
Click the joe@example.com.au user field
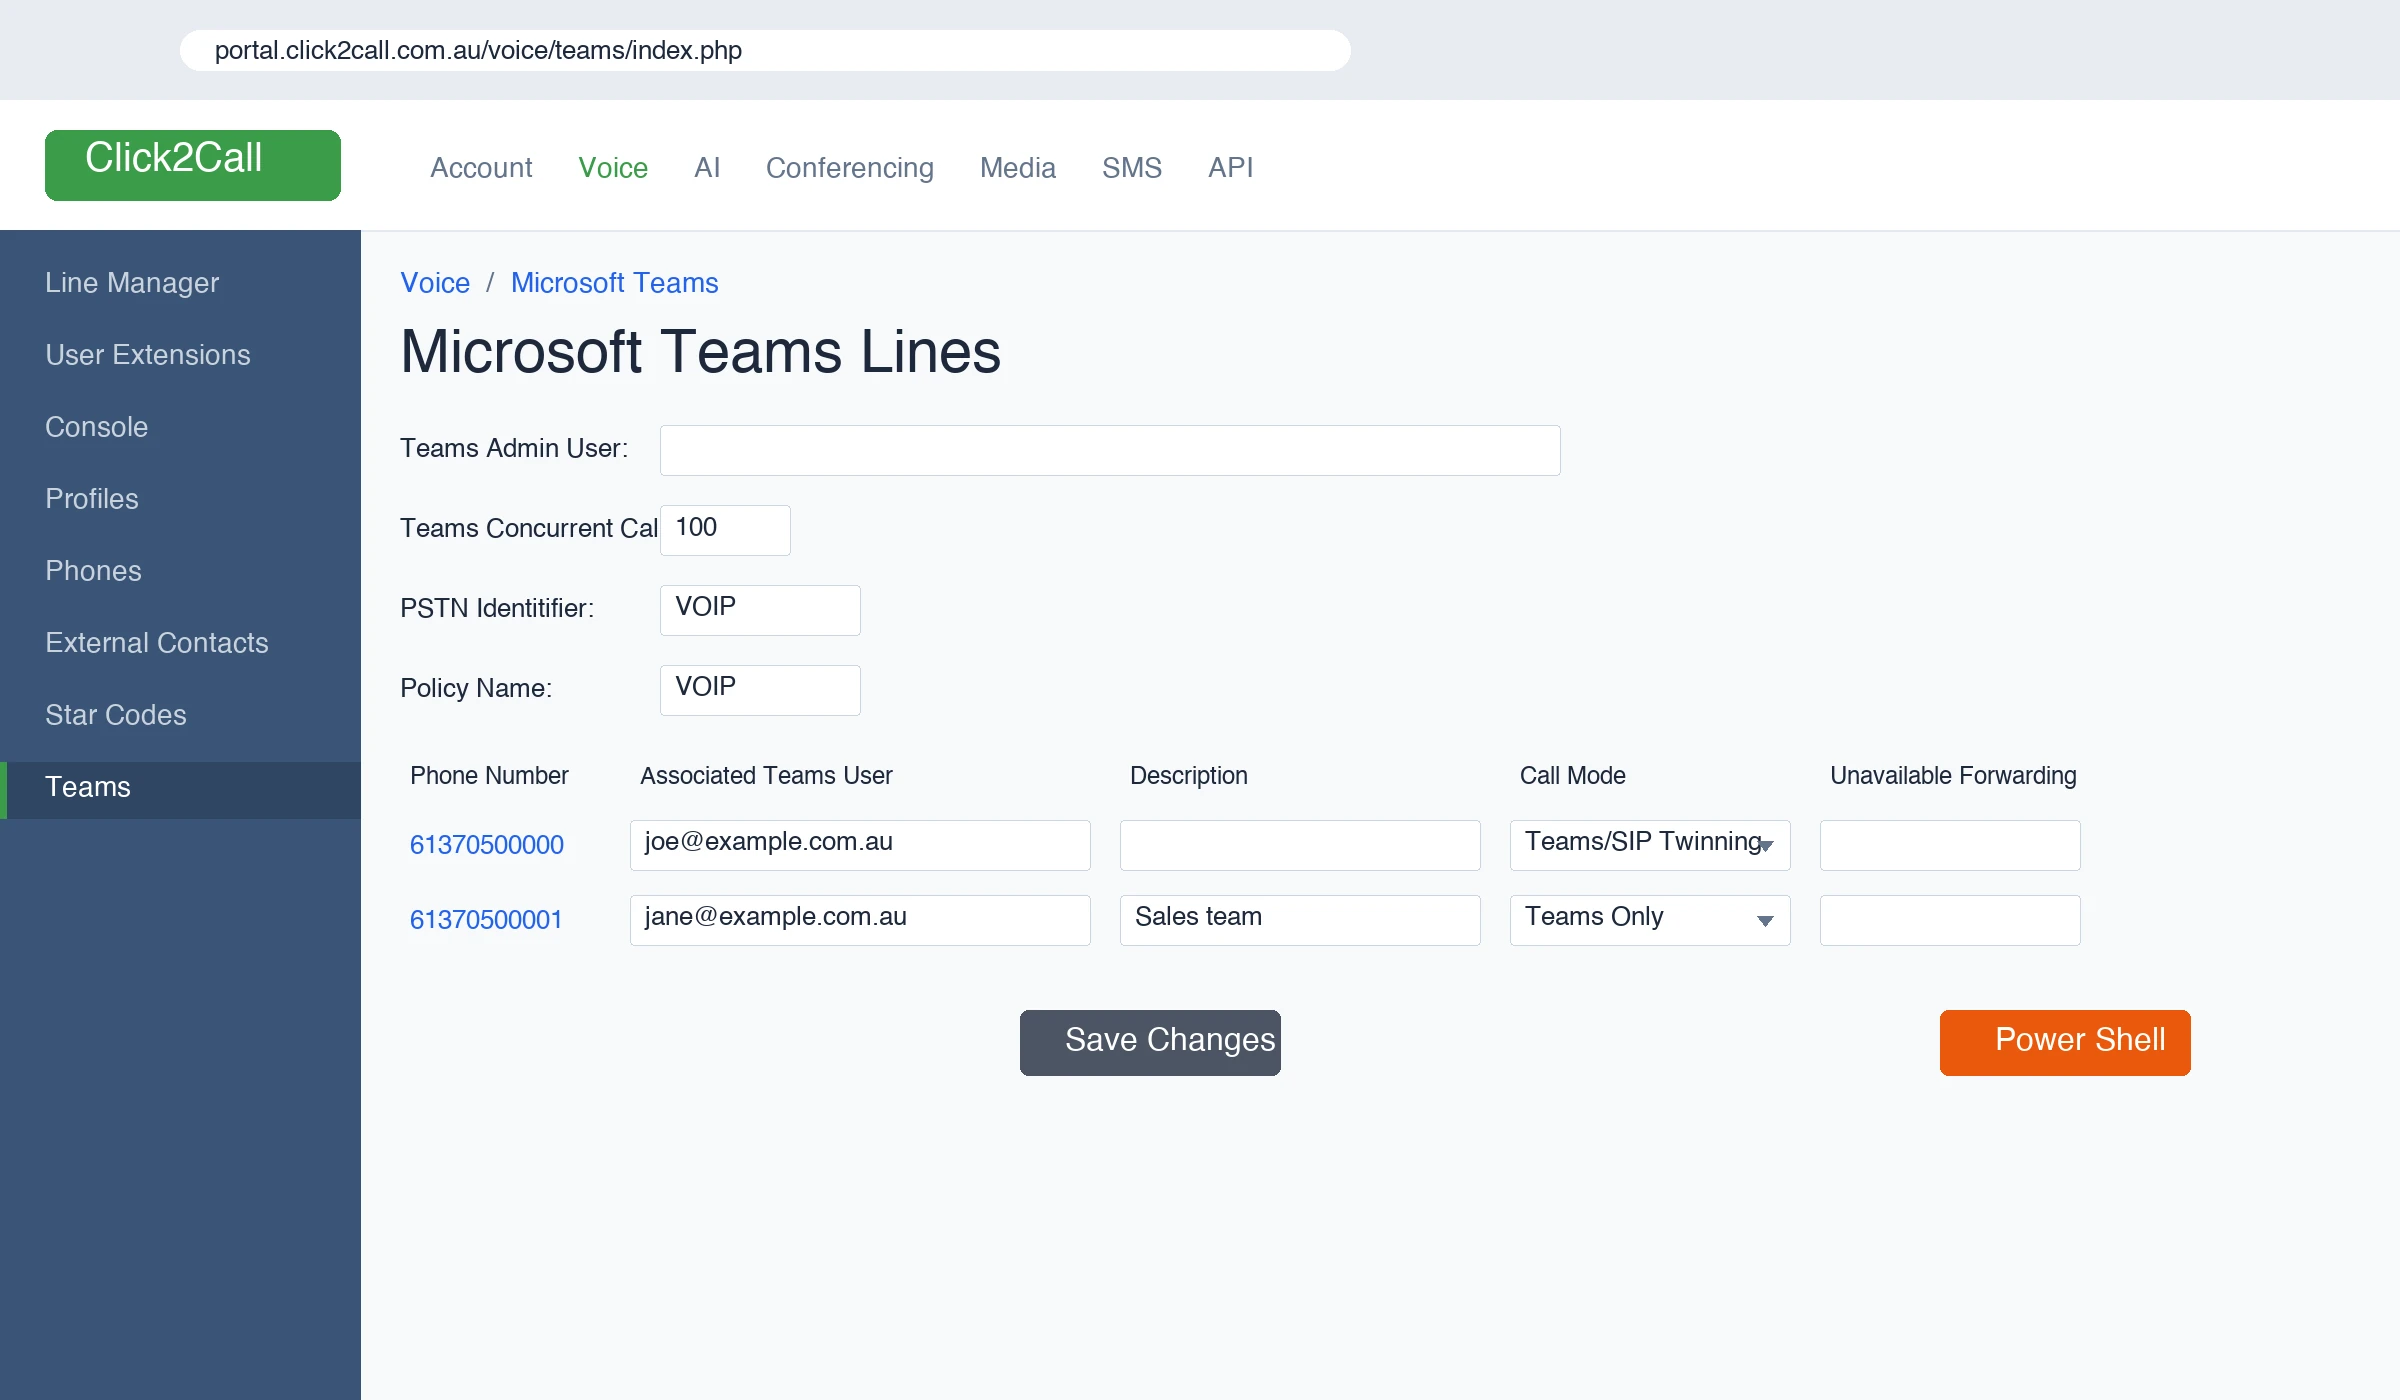click(x=860, y=845)
